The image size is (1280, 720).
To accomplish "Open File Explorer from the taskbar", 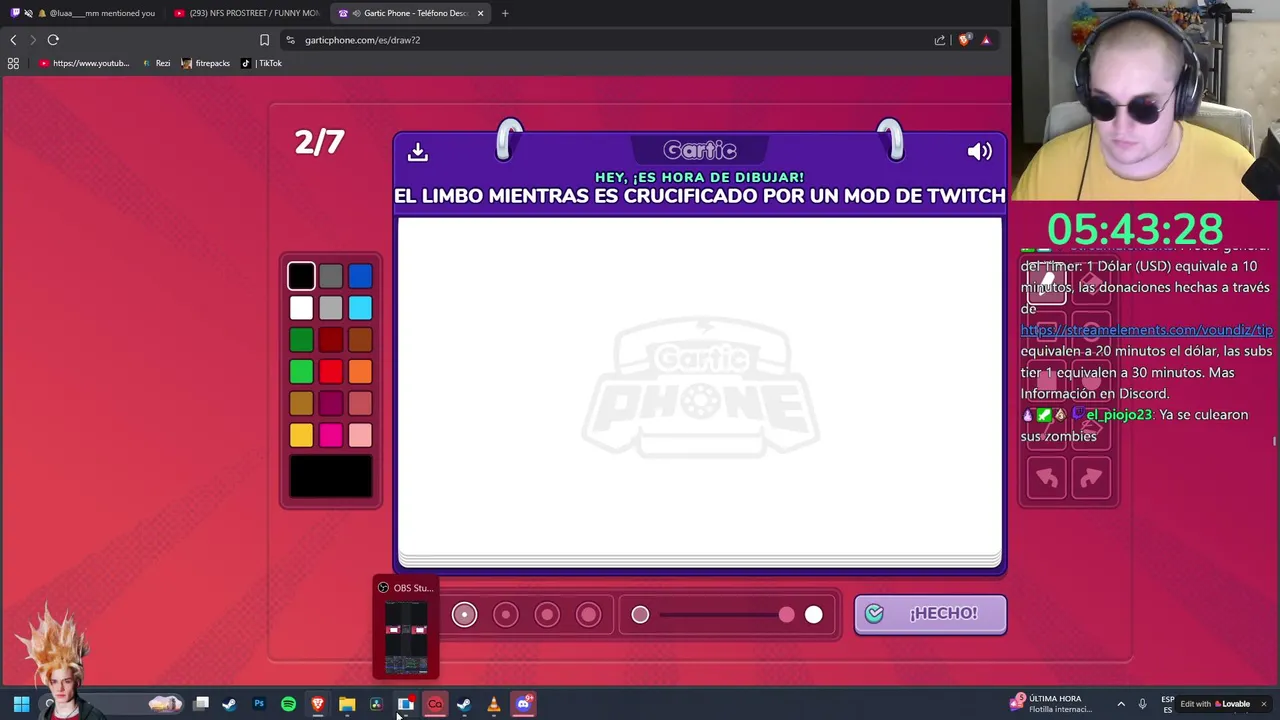I will coord(347,704).
